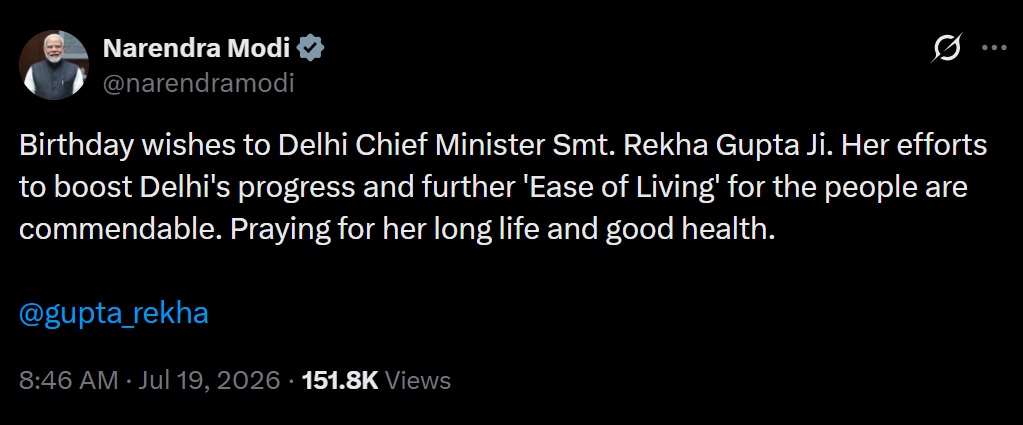Click the Views label
The width and height of the screenshot is (1023, 425).
pyautogui.click(x=418, y=380)
